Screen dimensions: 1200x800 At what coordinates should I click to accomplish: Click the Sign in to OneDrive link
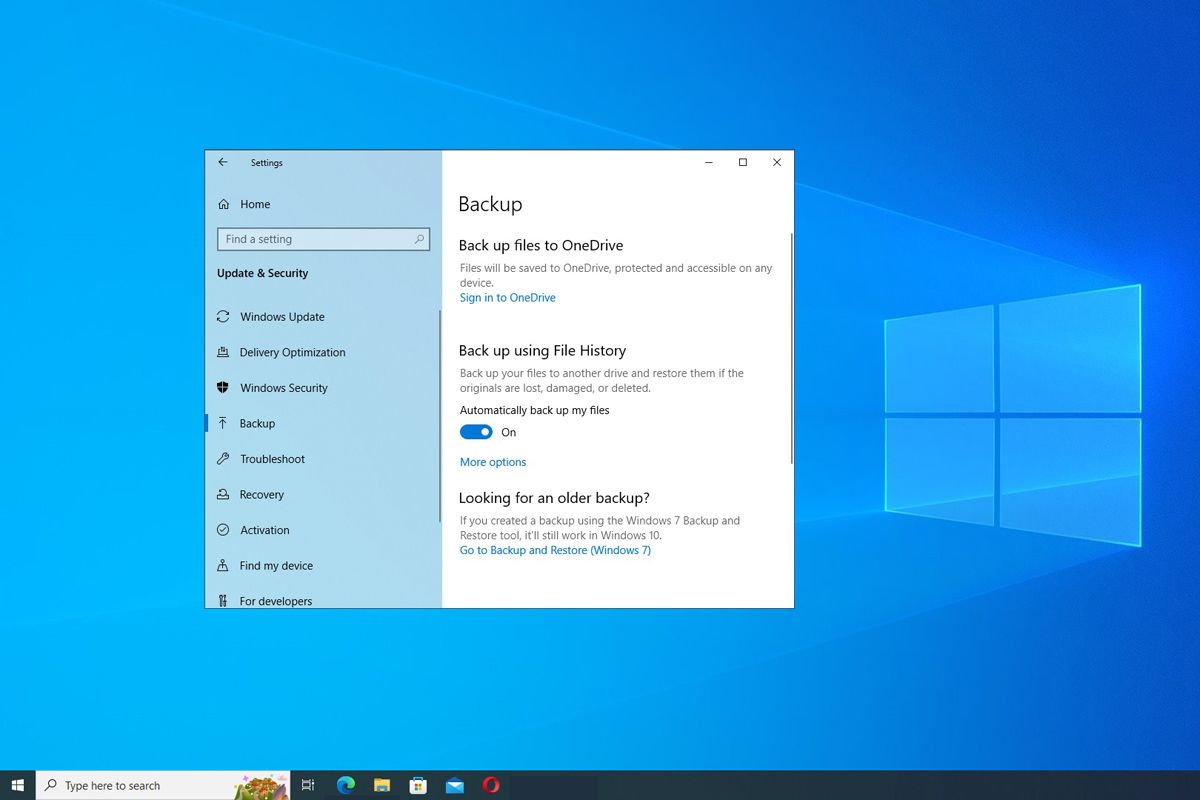(x=507, y=298)
